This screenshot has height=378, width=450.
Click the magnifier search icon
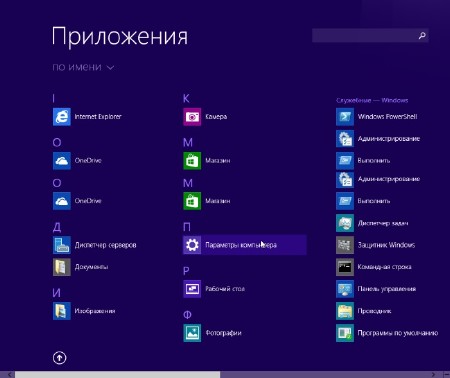click(422, 35)
